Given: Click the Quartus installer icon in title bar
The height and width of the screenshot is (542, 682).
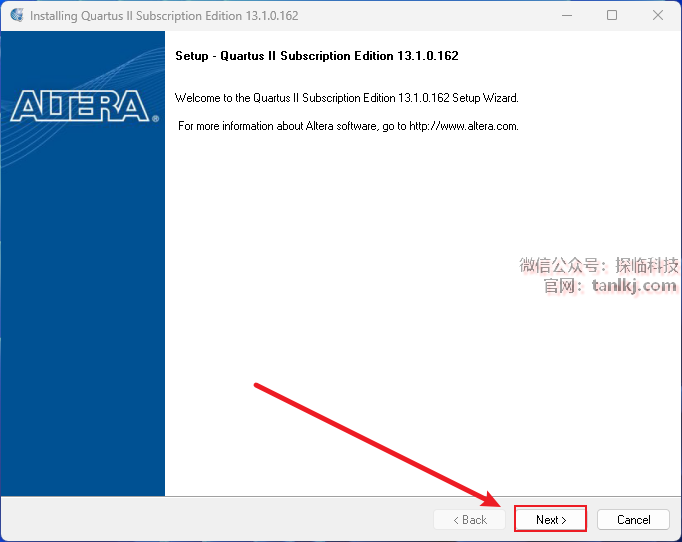Looking at the screenshot, I should [17, 15].
